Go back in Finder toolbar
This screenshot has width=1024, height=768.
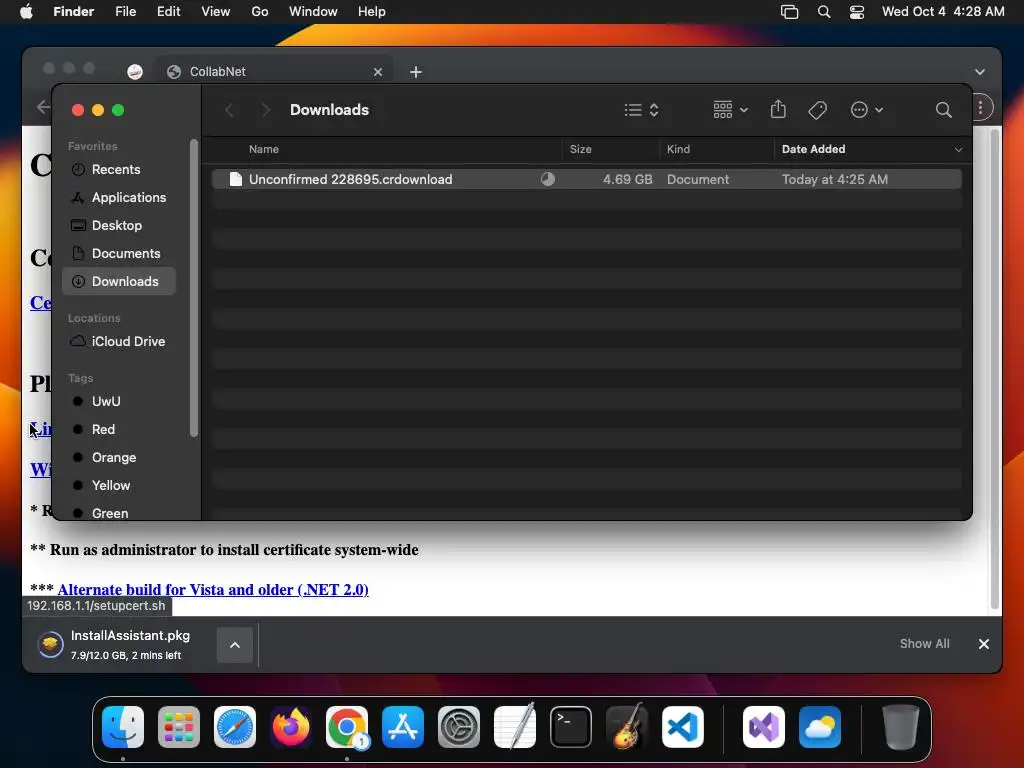229,110
